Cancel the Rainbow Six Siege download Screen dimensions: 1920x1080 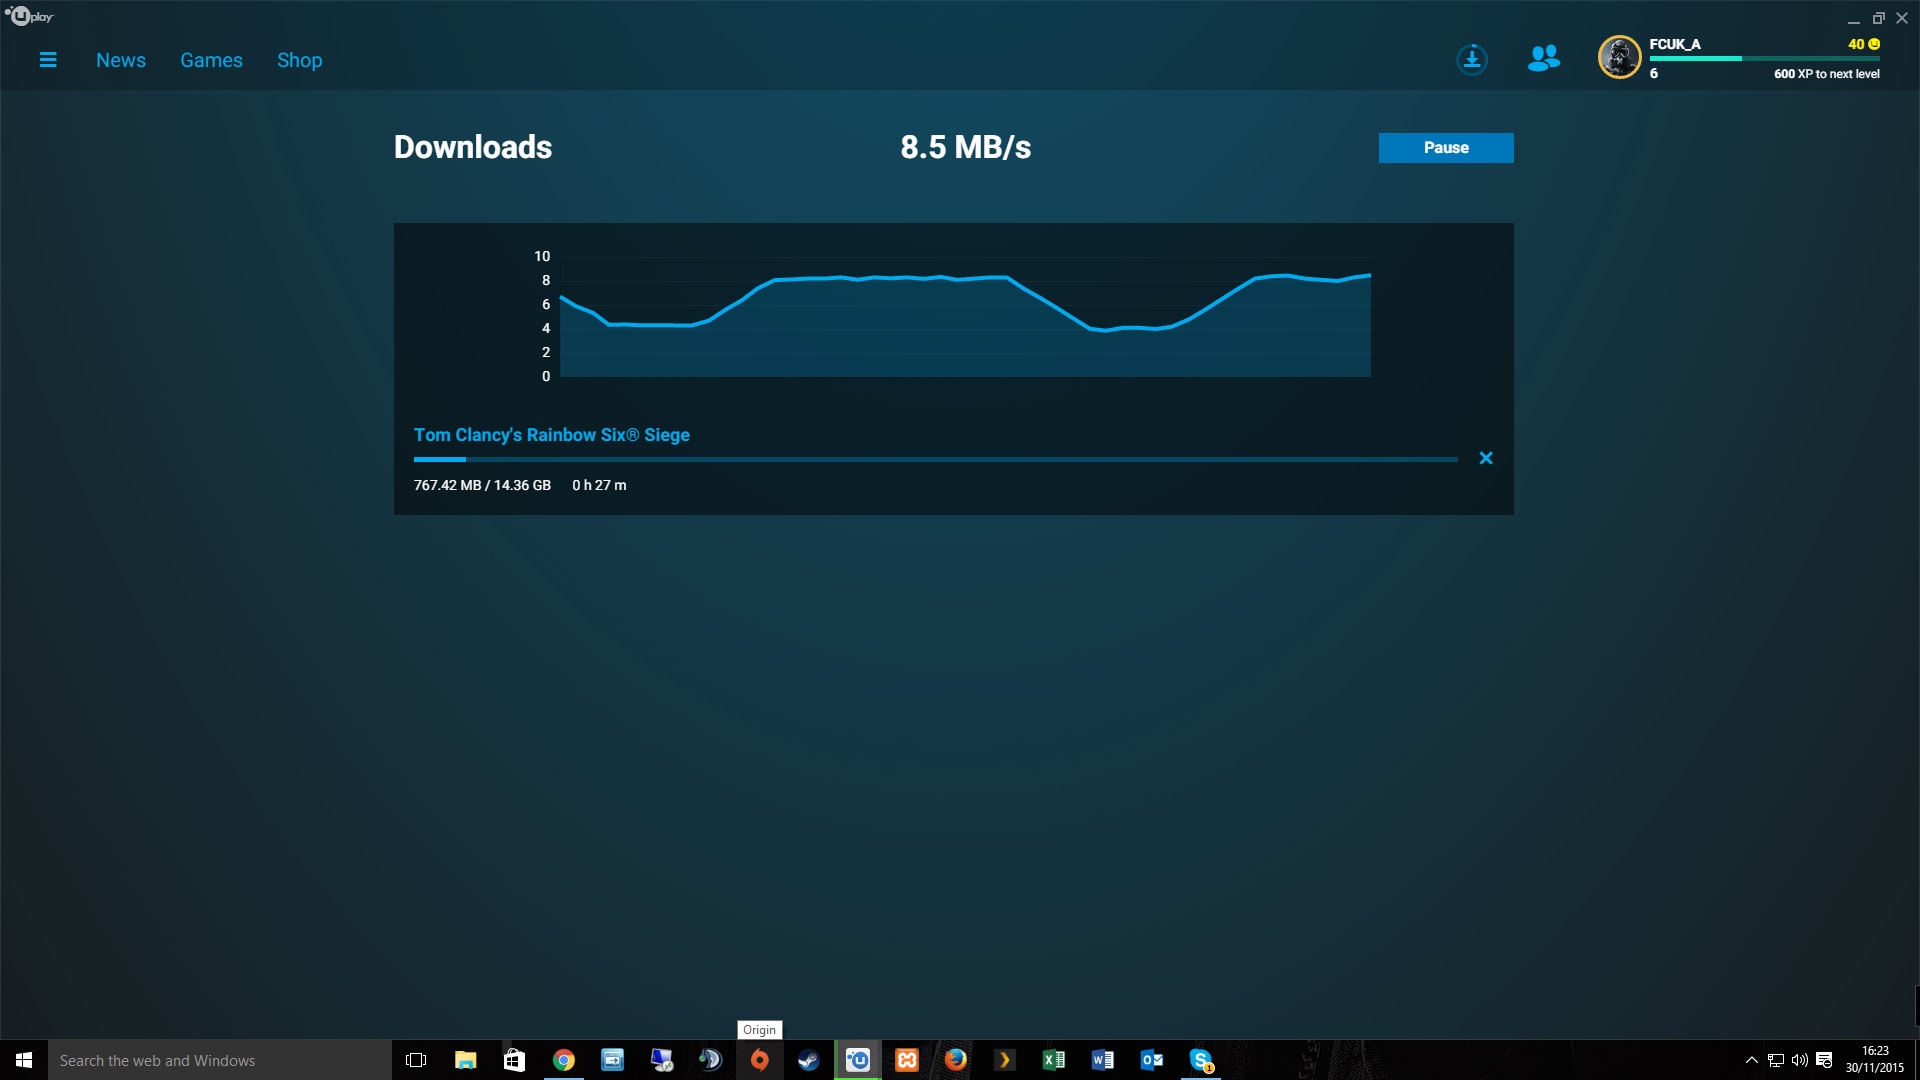coord(1486,458)
